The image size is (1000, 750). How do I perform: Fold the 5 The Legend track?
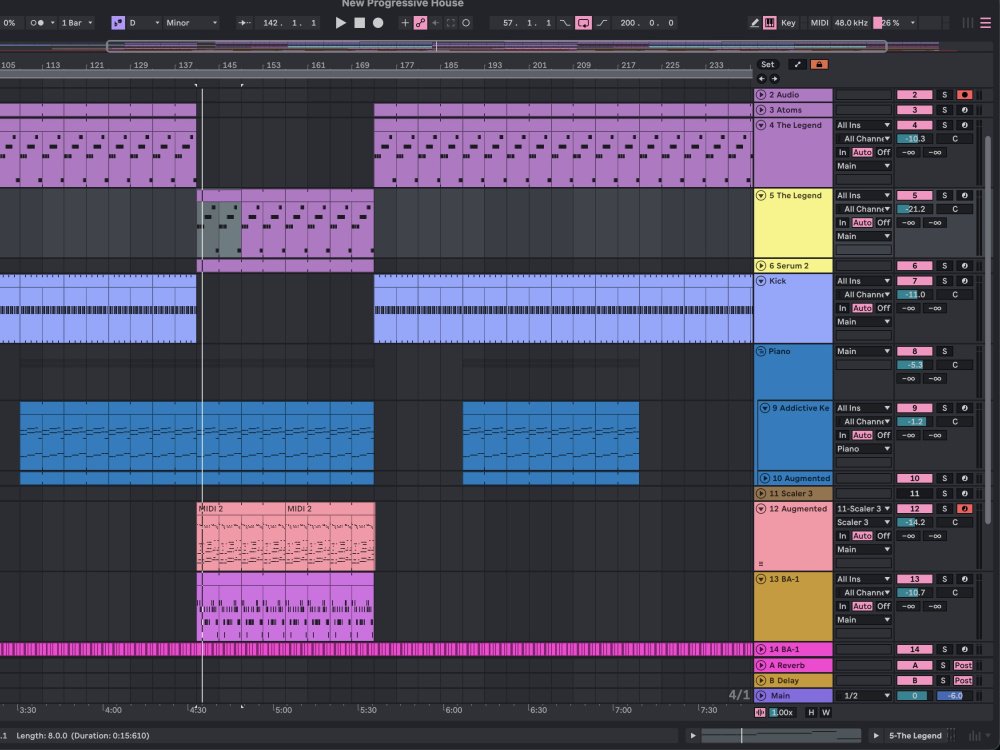[761, 195]
